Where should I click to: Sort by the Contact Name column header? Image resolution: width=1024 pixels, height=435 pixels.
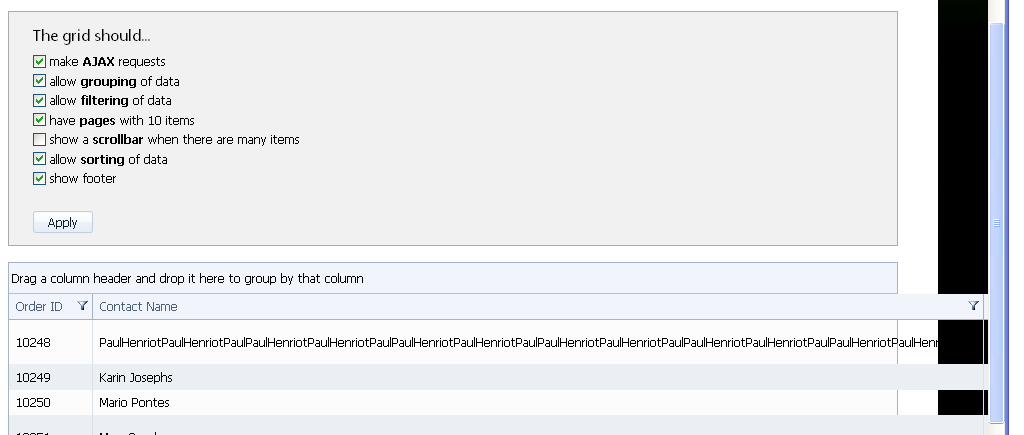(138, 306)
